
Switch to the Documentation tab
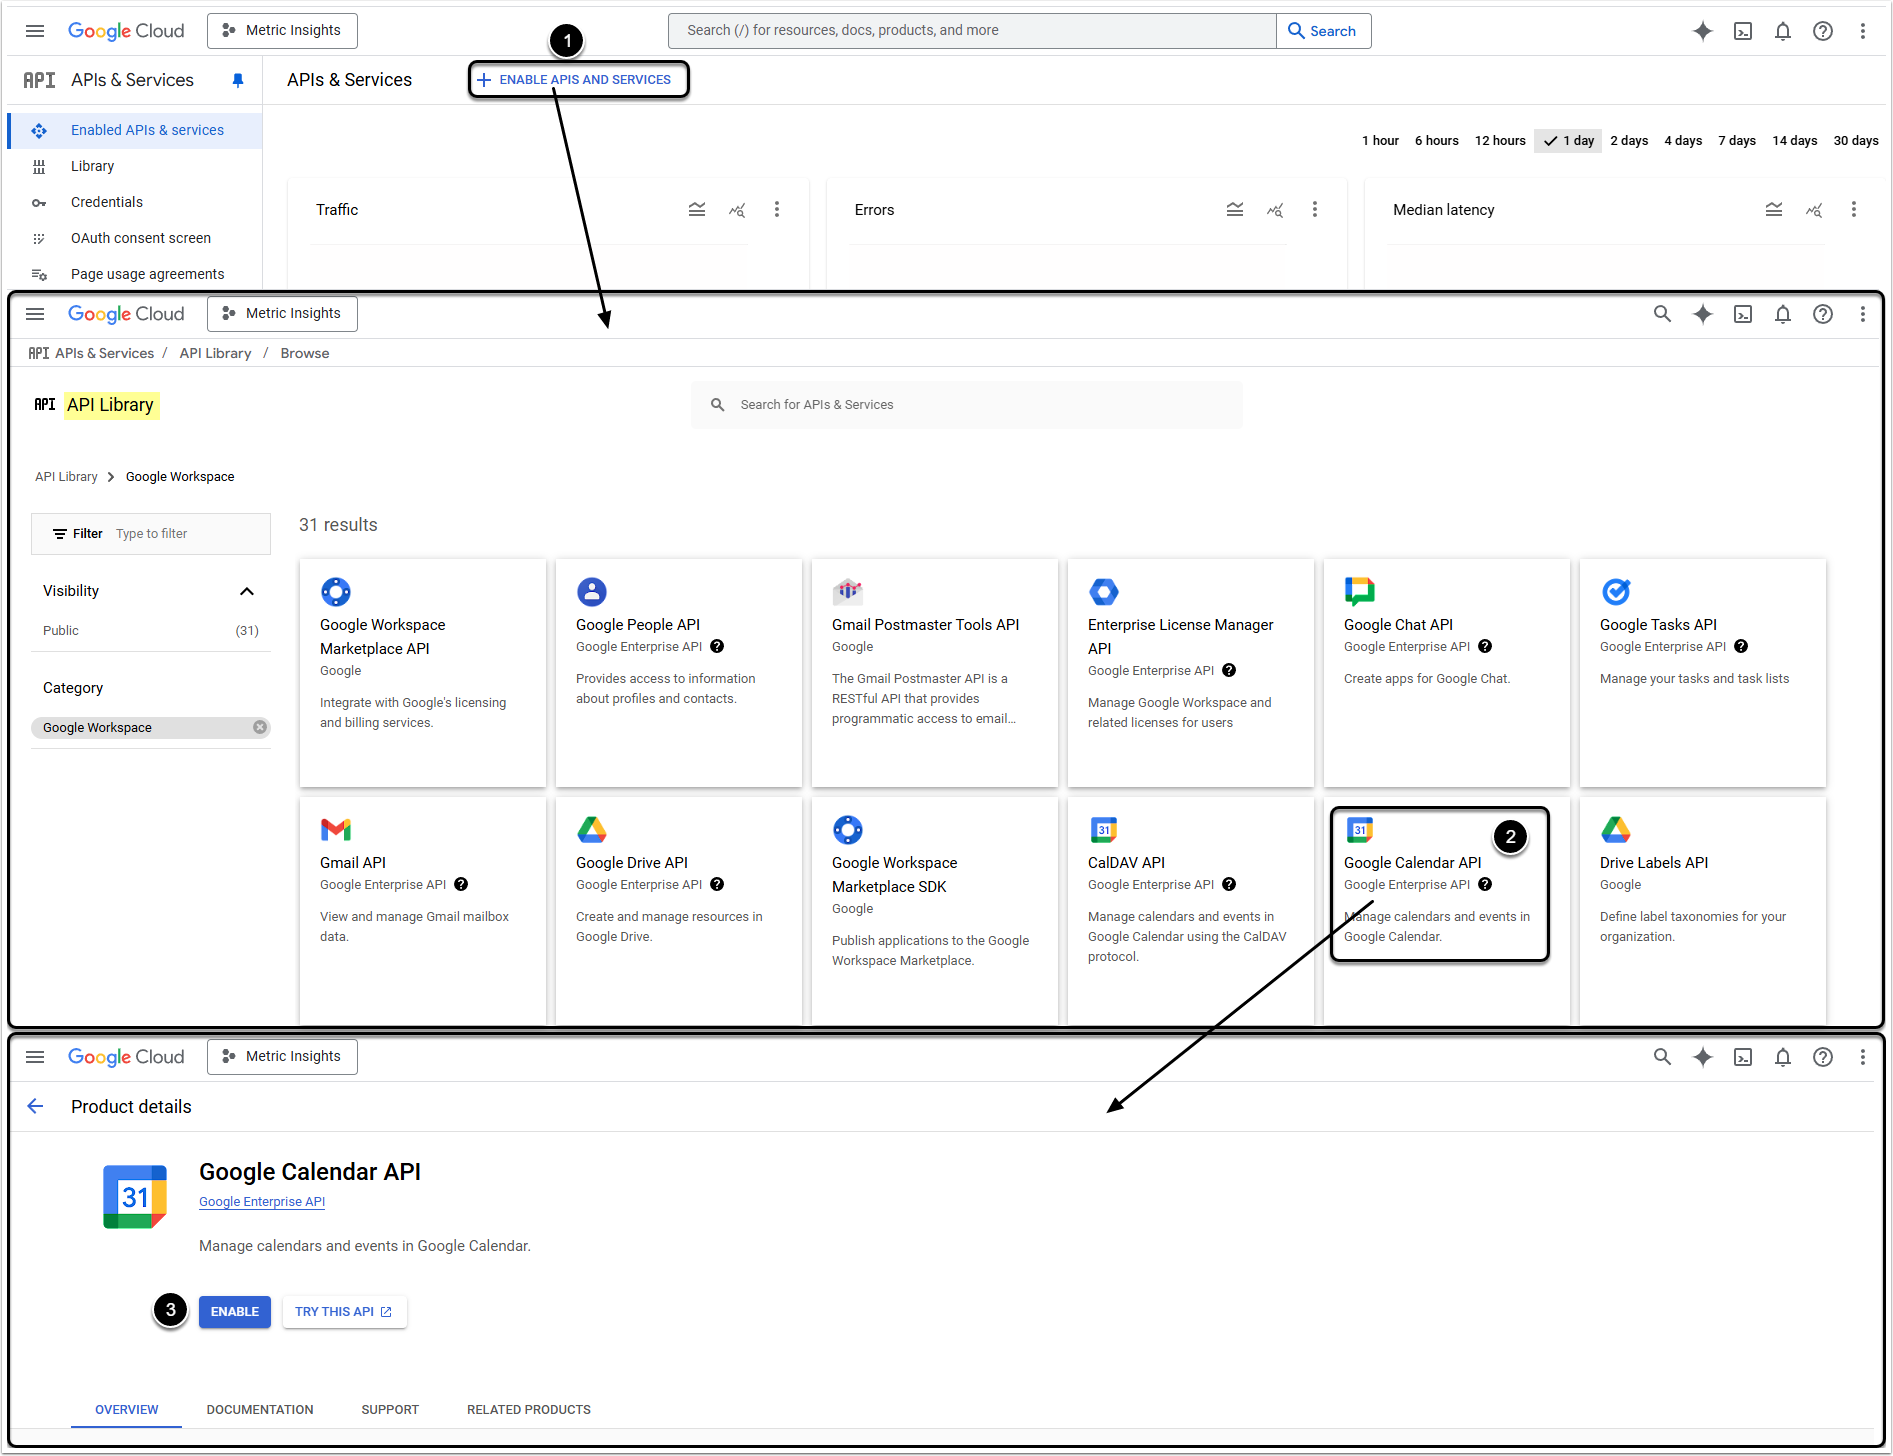pos(260,1410)
